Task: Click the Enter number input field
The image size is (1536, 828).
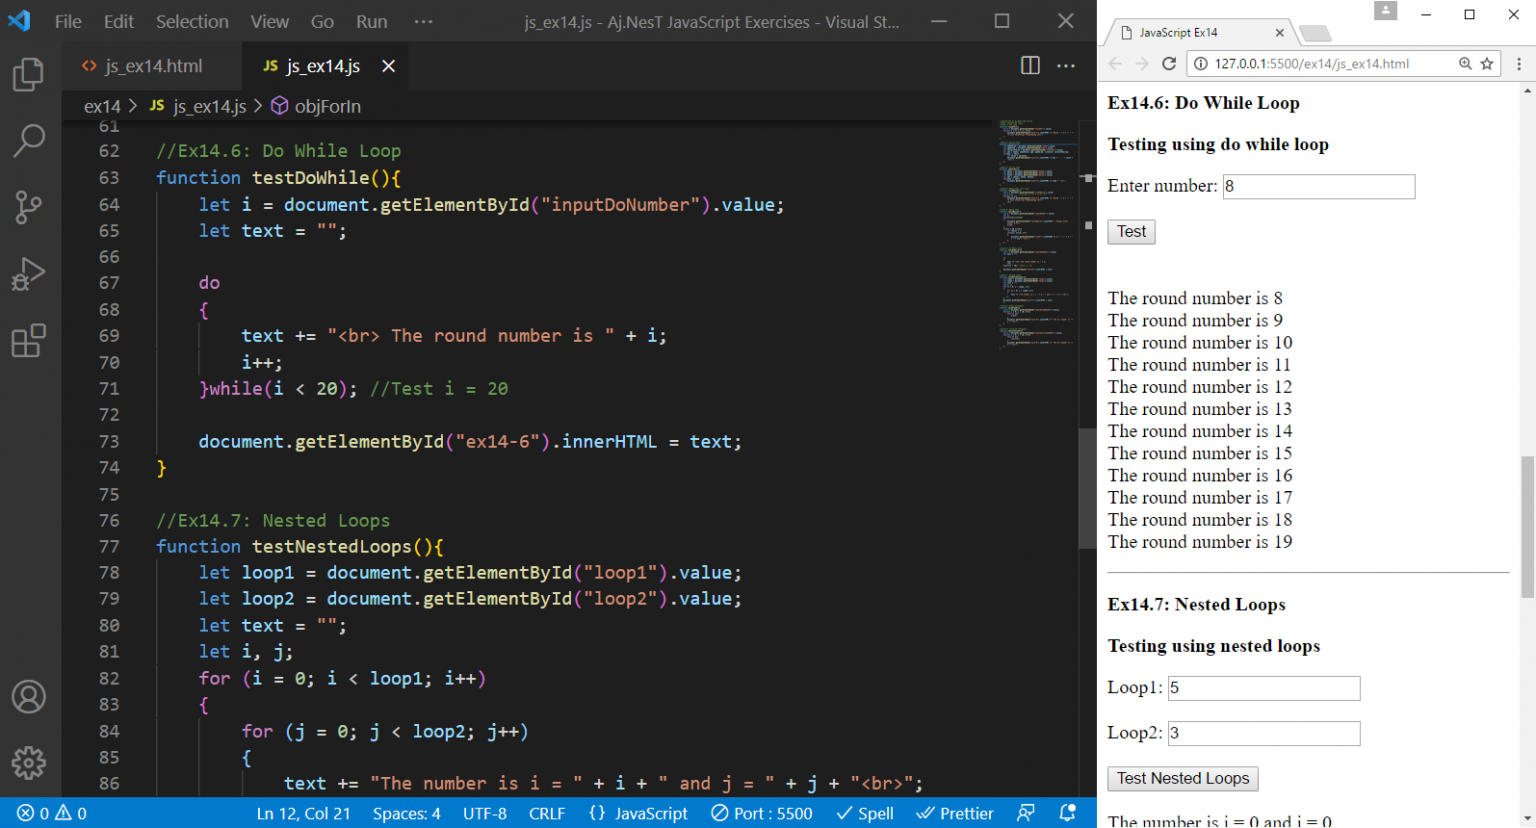Action: tap(1318, 187)
